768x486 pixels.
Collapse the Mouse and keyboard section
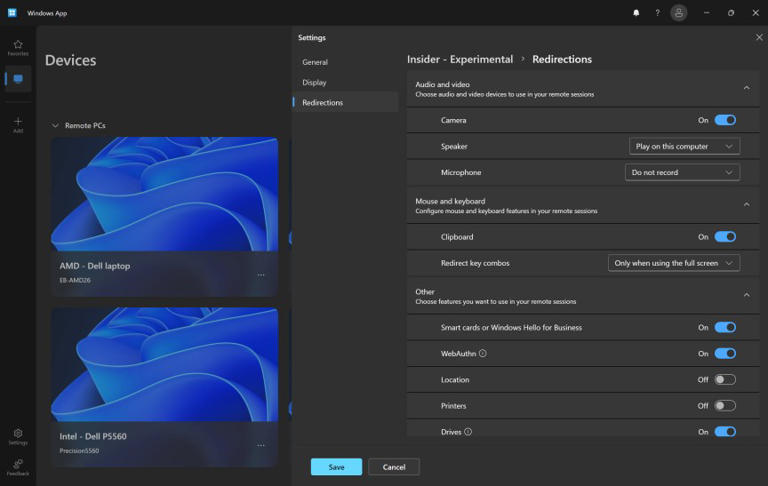pos(746,205)
